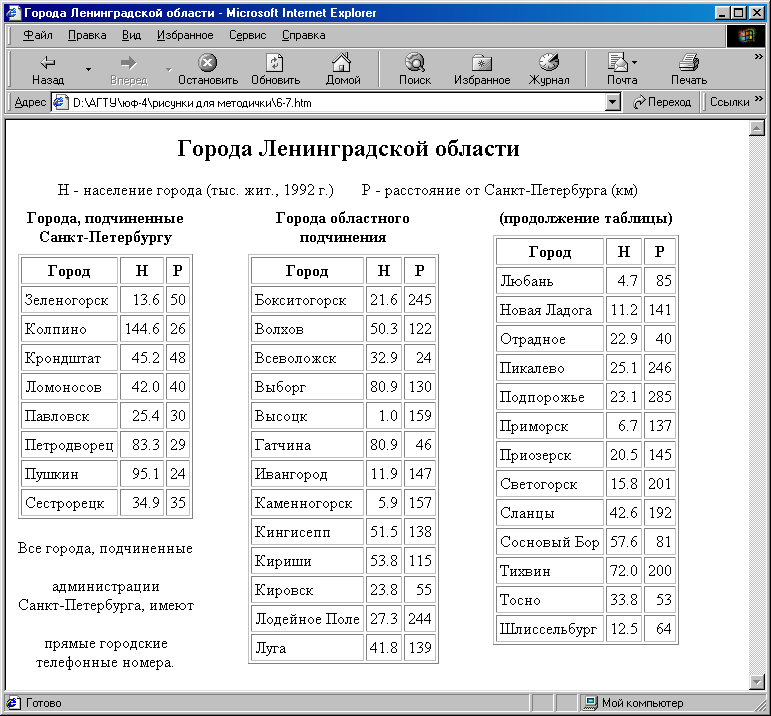Open the Избранное menu in the menu bar
The height and width of the screenshot is (716, 771).
click(x=185, y=35)
